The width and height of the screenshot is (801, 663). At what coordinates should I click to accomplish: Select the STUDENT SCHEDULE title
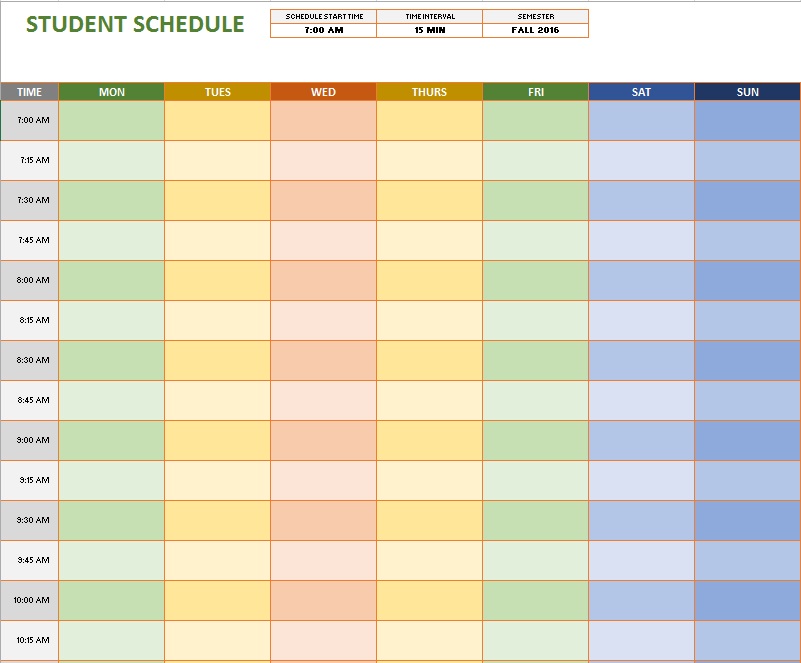(135, 24)
